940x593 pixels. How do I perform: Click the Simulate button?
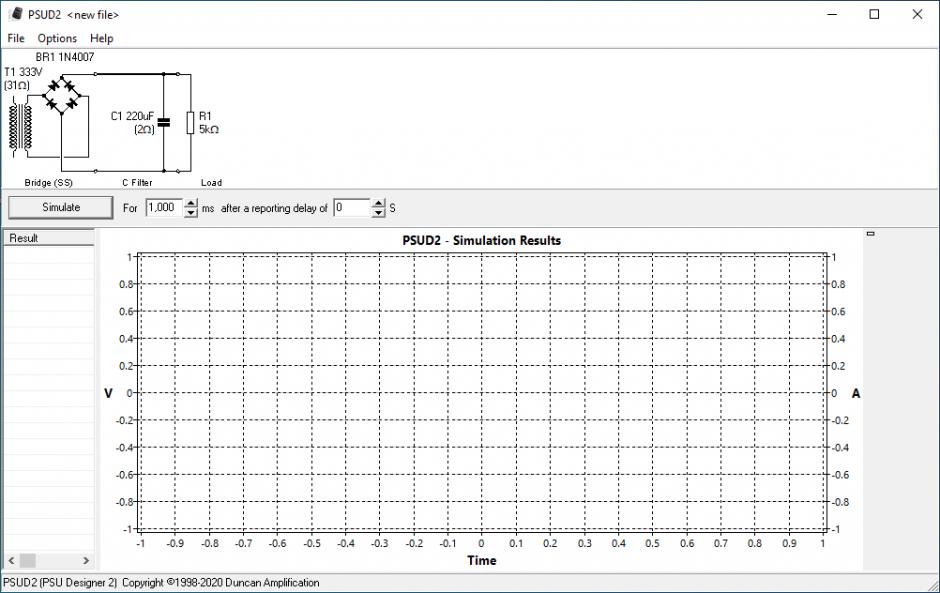[61, 207]
